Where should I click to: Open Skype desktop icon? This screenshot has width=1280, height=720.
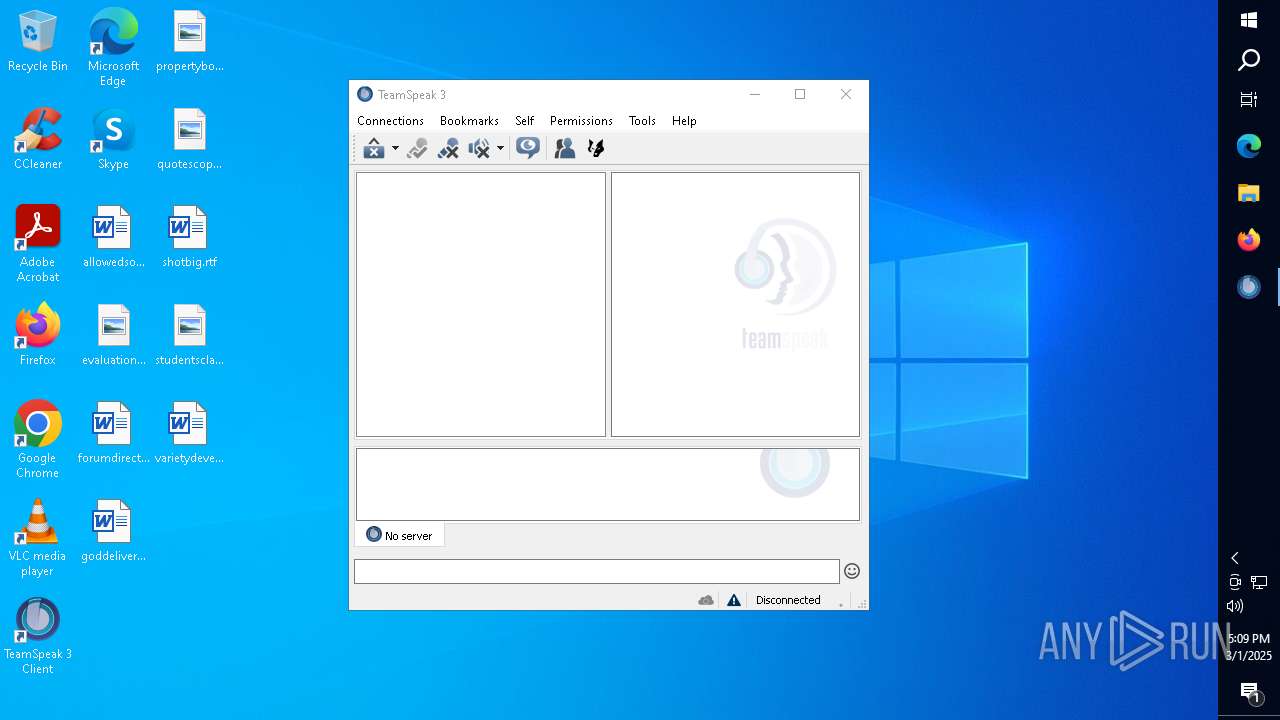pyautogui.click(x=113, y=139)
